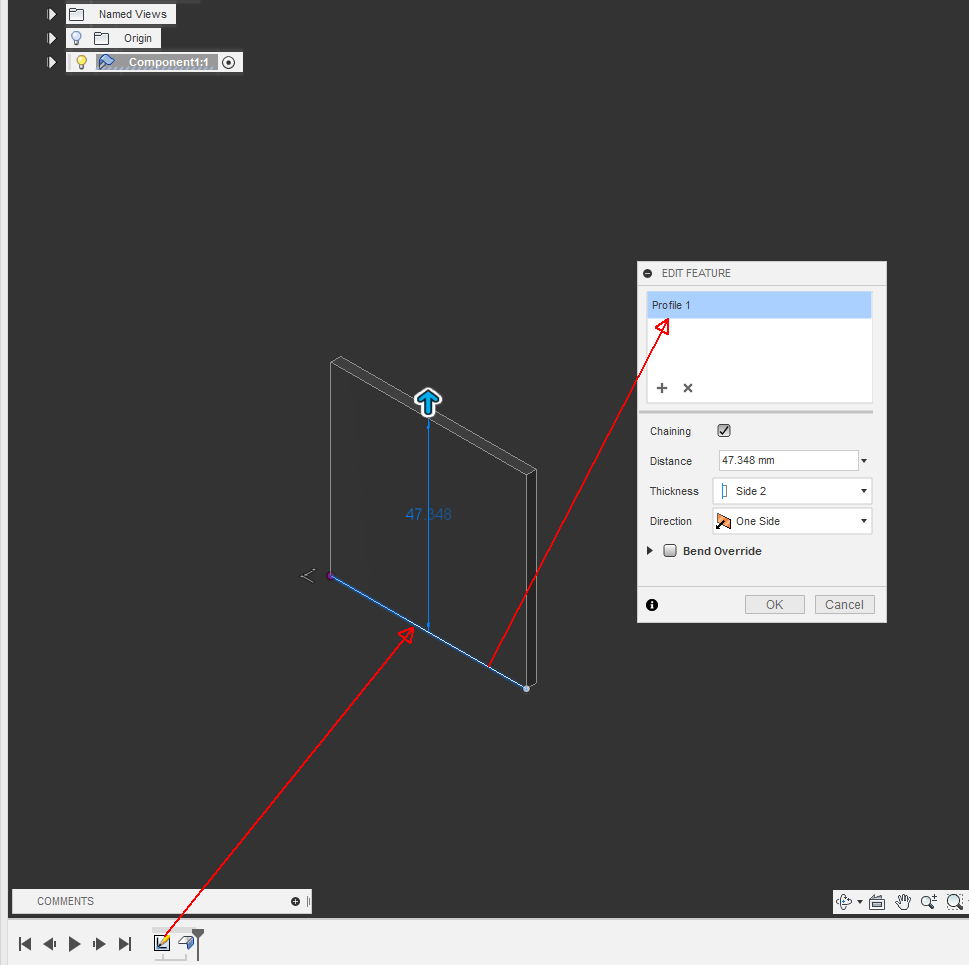Toggle visibility of Component1:1 in the browser

coord(80,61)
